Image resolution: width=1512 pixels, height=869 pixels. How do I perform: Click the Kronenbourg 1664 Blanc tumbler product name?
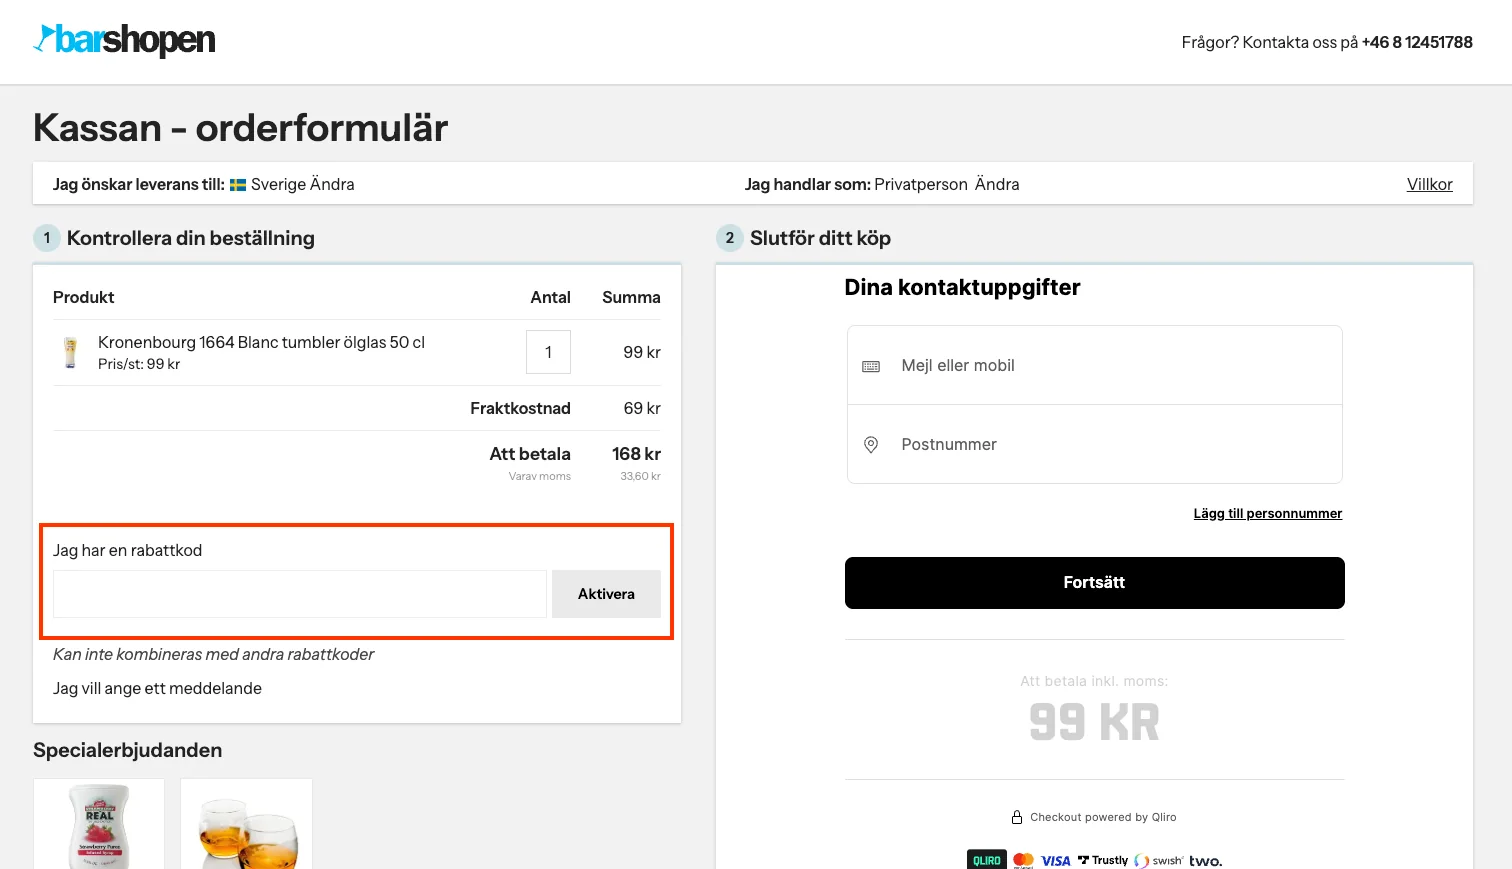(261, 342)
